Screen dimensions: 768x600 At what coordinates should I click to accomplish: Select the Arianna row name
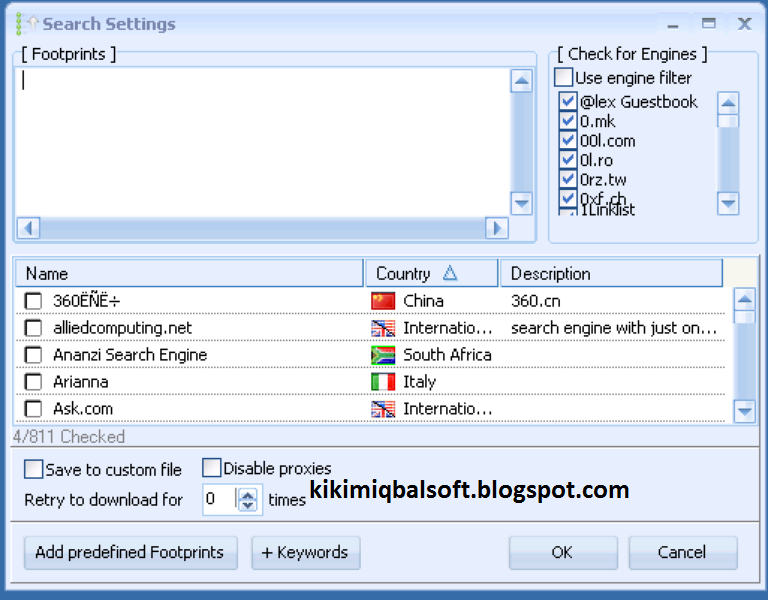81,382
